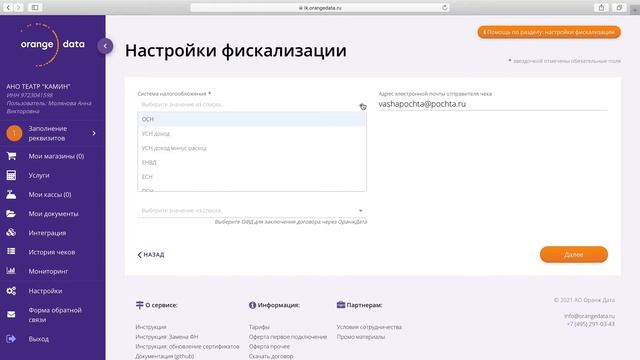Viewport: 640px width, 360px height.
Task: Click the envelope icon for Форма обратной связи
Action: [x=11, y=314]
